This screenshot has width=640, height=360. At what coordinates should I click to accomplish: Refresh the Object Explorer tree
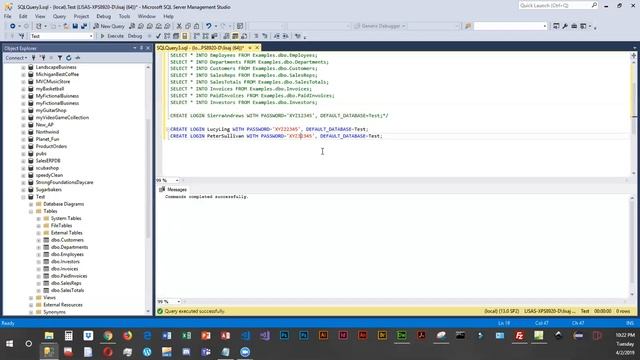(x=69, y=58)
